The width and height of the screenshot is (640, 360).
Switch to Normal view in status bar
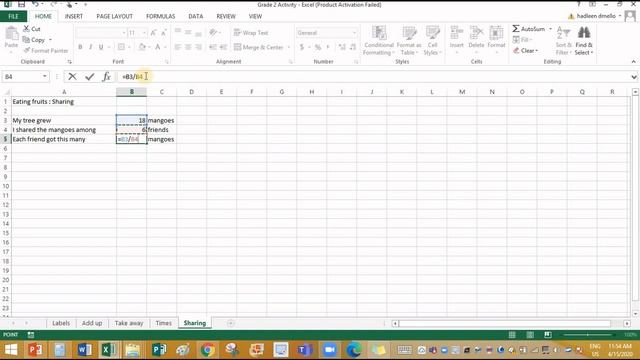point(512,335)
